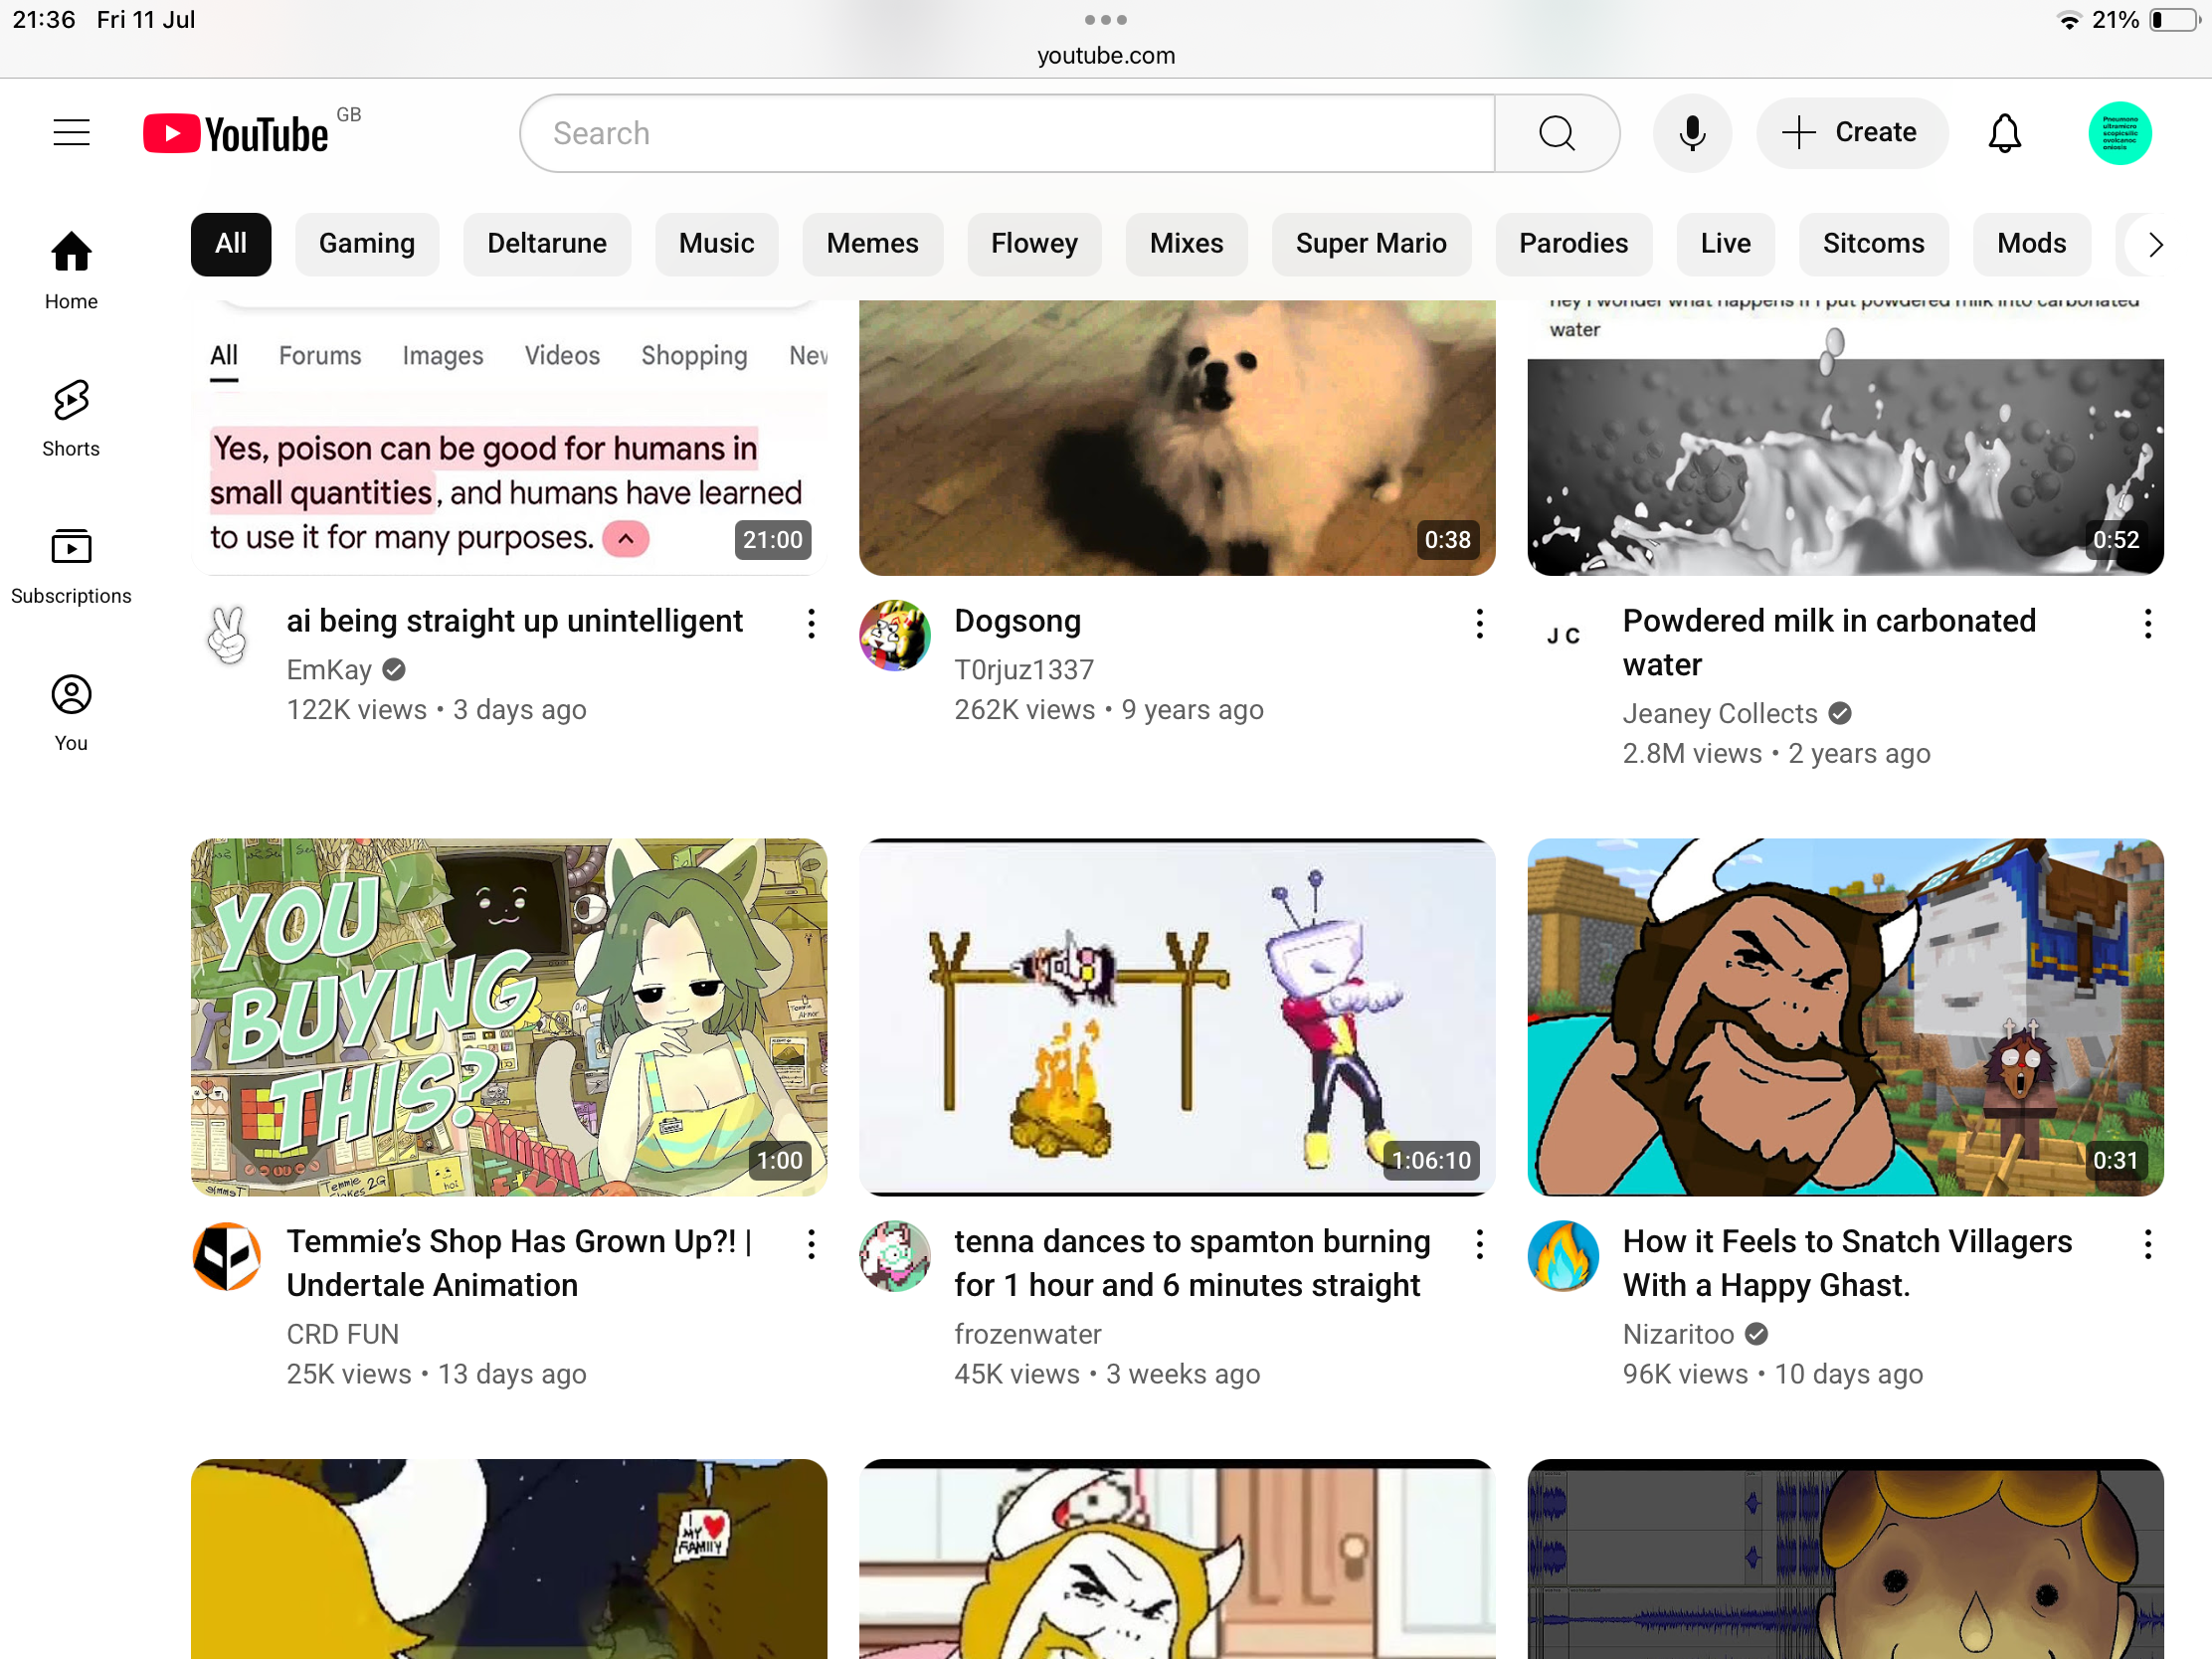Select the Gaming filter chip
The width and height of the screenshot is (2212, 1659).
tap(367, 244)
